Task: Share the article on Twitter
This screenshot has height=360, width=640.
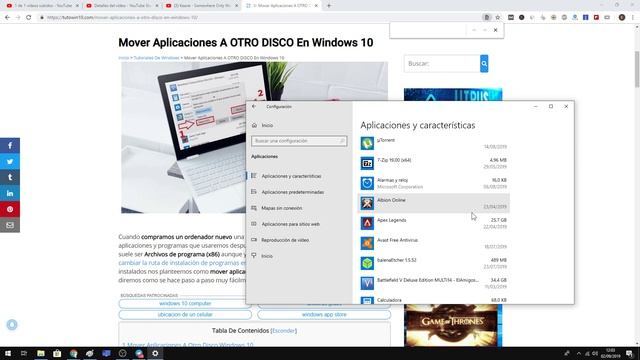Action: [x=10, y=162]
